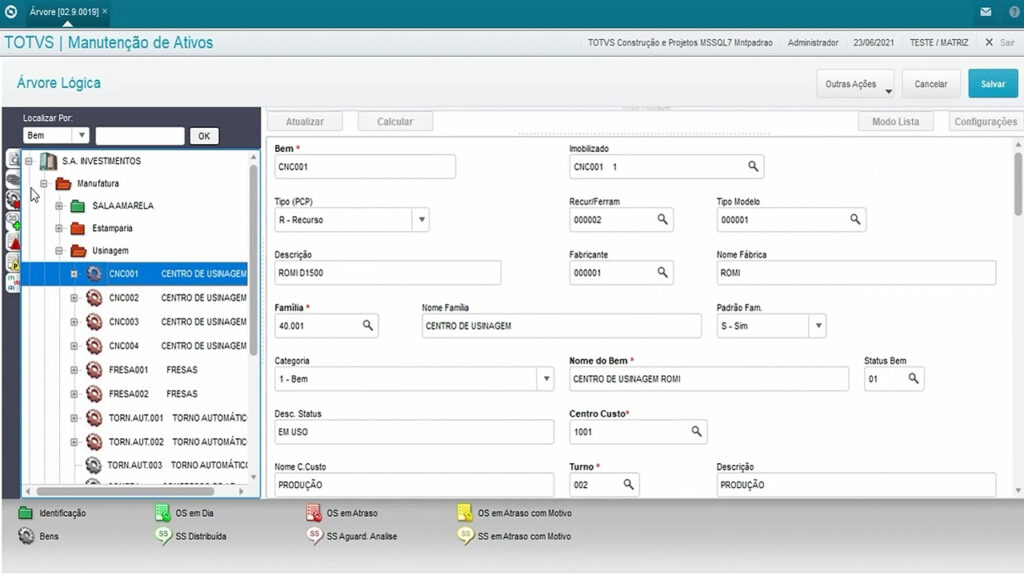1024x576 pixels.
Task: Click the folder icon beside Estamparia
Action: (78, 228)
